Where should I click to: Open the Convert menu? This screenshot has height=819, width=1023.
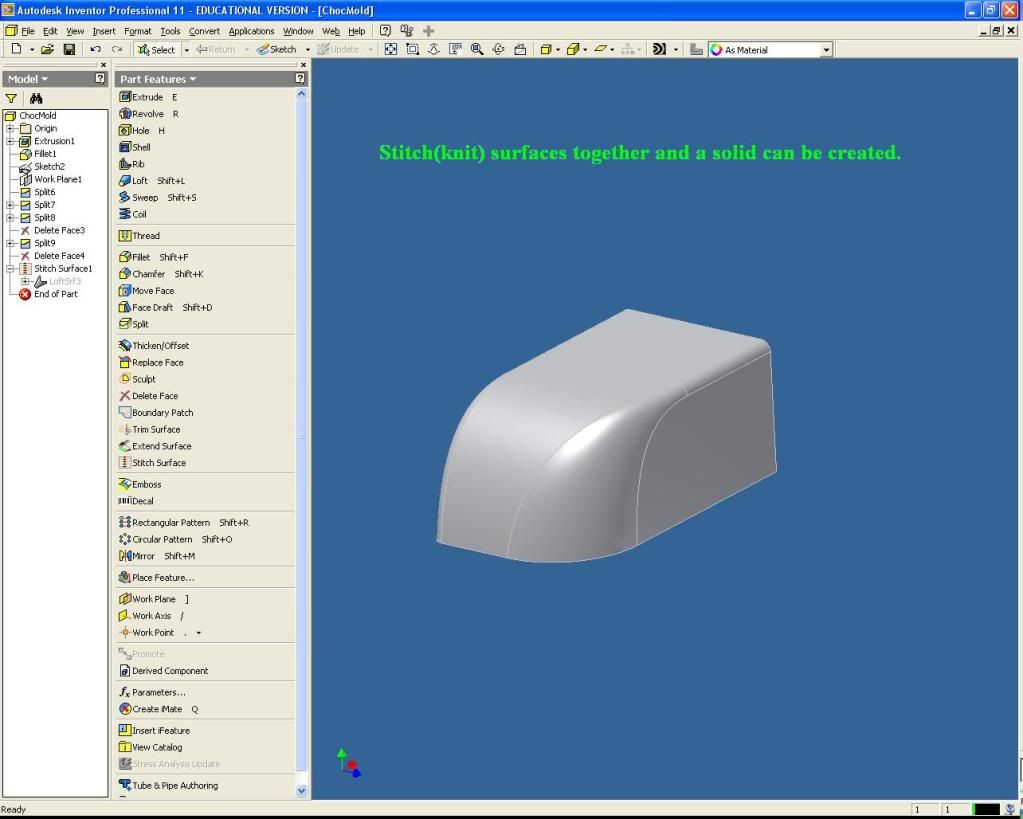click(204, 31)
